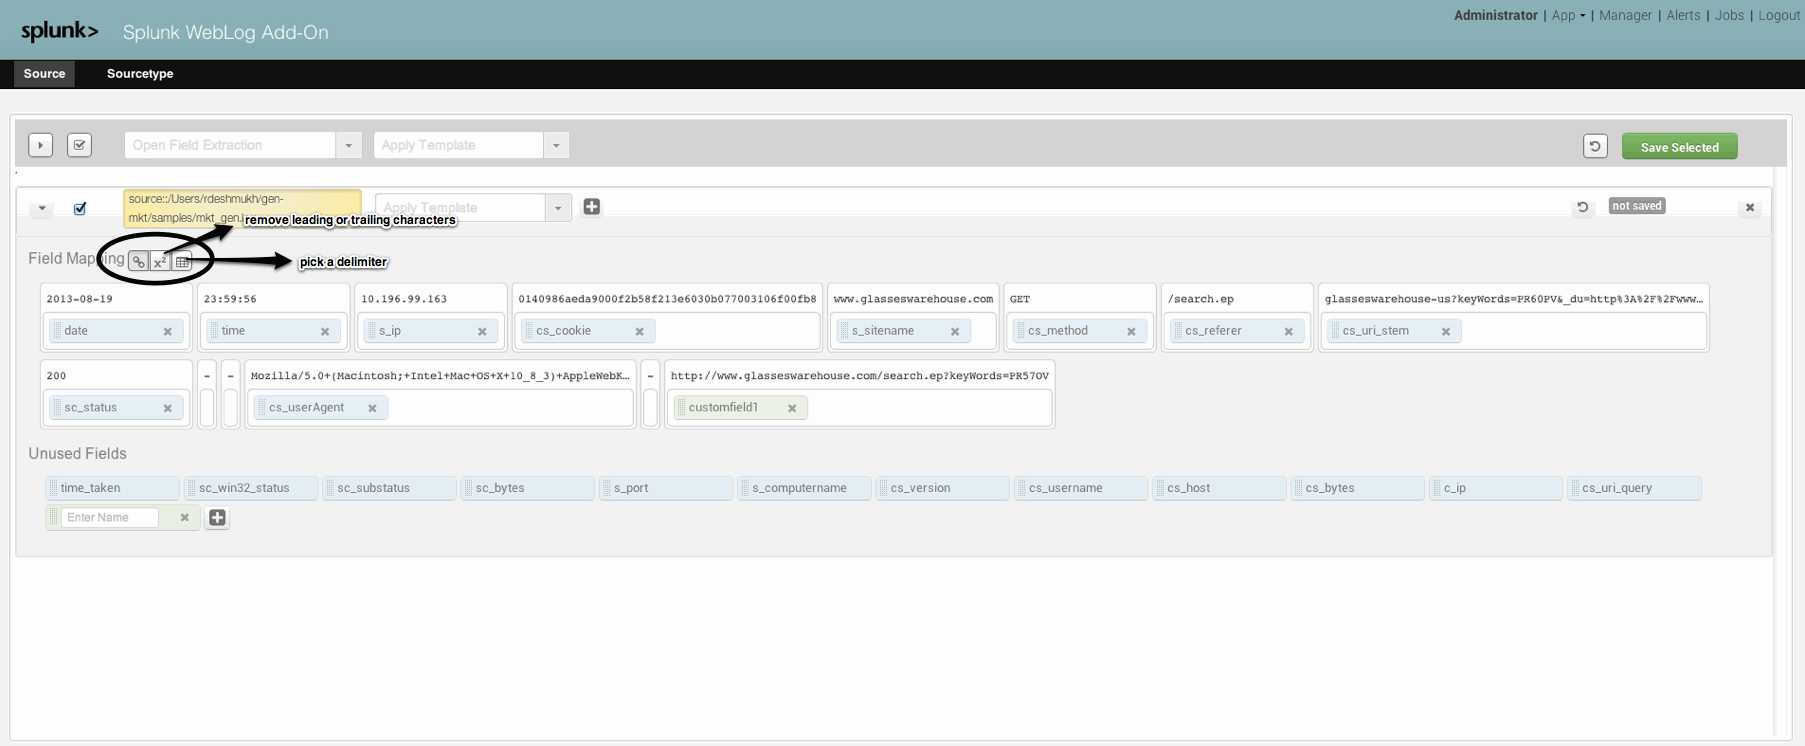Select the cs_username unused field
Image resolution: width=1805 pixels, height=746 pixels.
[x=1081, y=488]
